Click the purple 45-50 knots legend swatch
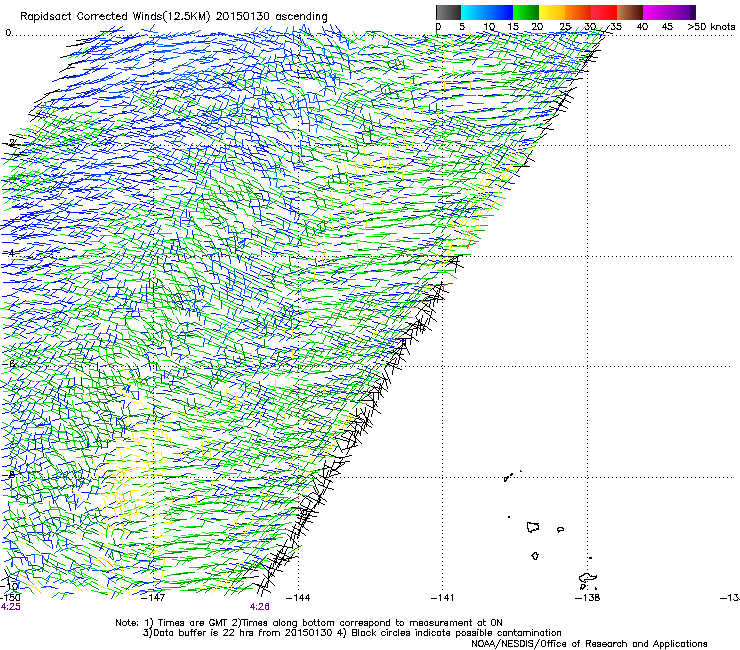The width and height of the screenshot is (740, 650). click(682, 12)
